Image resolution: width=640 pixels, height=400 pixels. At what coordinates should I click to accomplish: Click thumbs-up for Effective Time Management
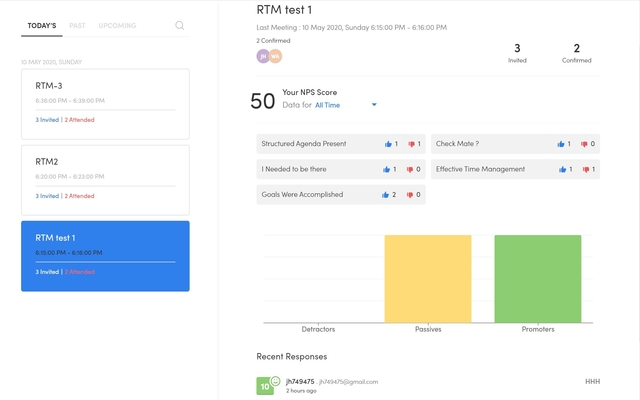tap(562, 169)
